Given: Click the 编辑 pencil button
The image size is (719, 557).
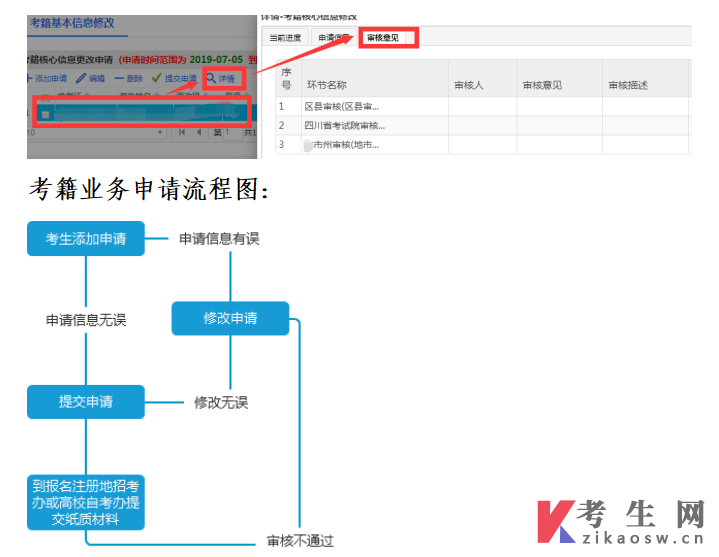Looking at the screenshot, I should (x=90, y=78).
